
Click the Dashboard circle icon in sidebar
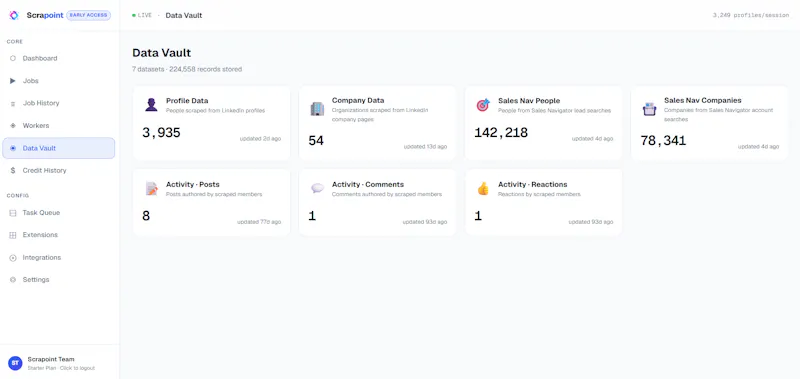(13, 58)
